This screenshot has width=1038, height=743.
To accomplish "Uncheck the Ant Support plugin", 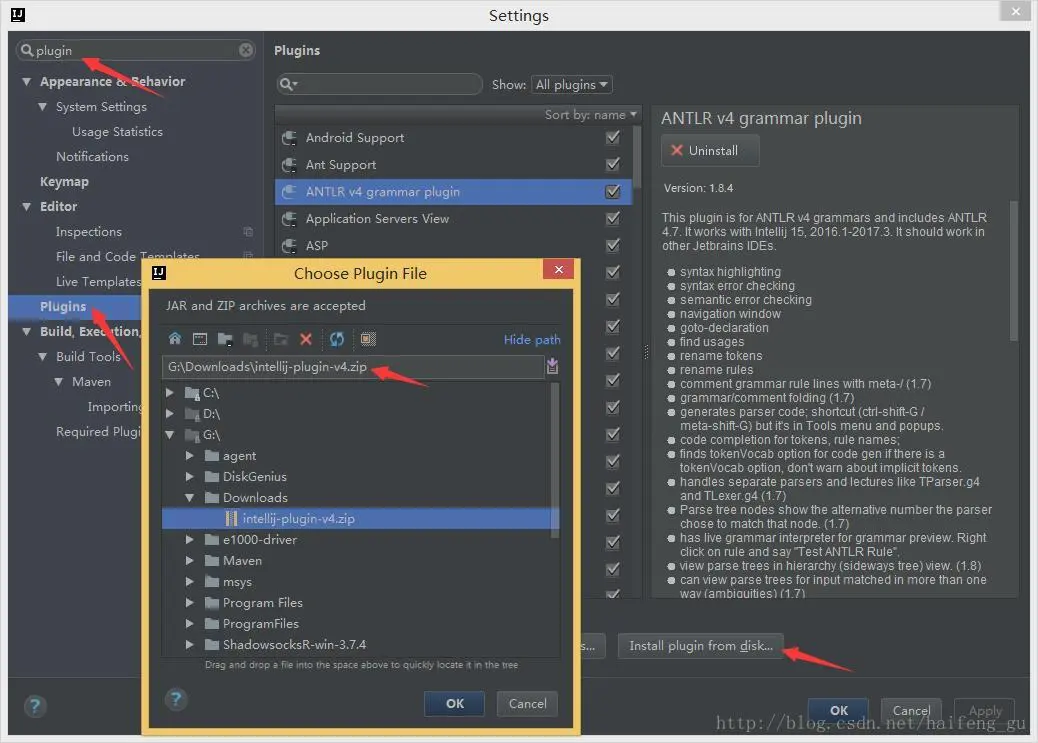I will (x=613, y=164).
